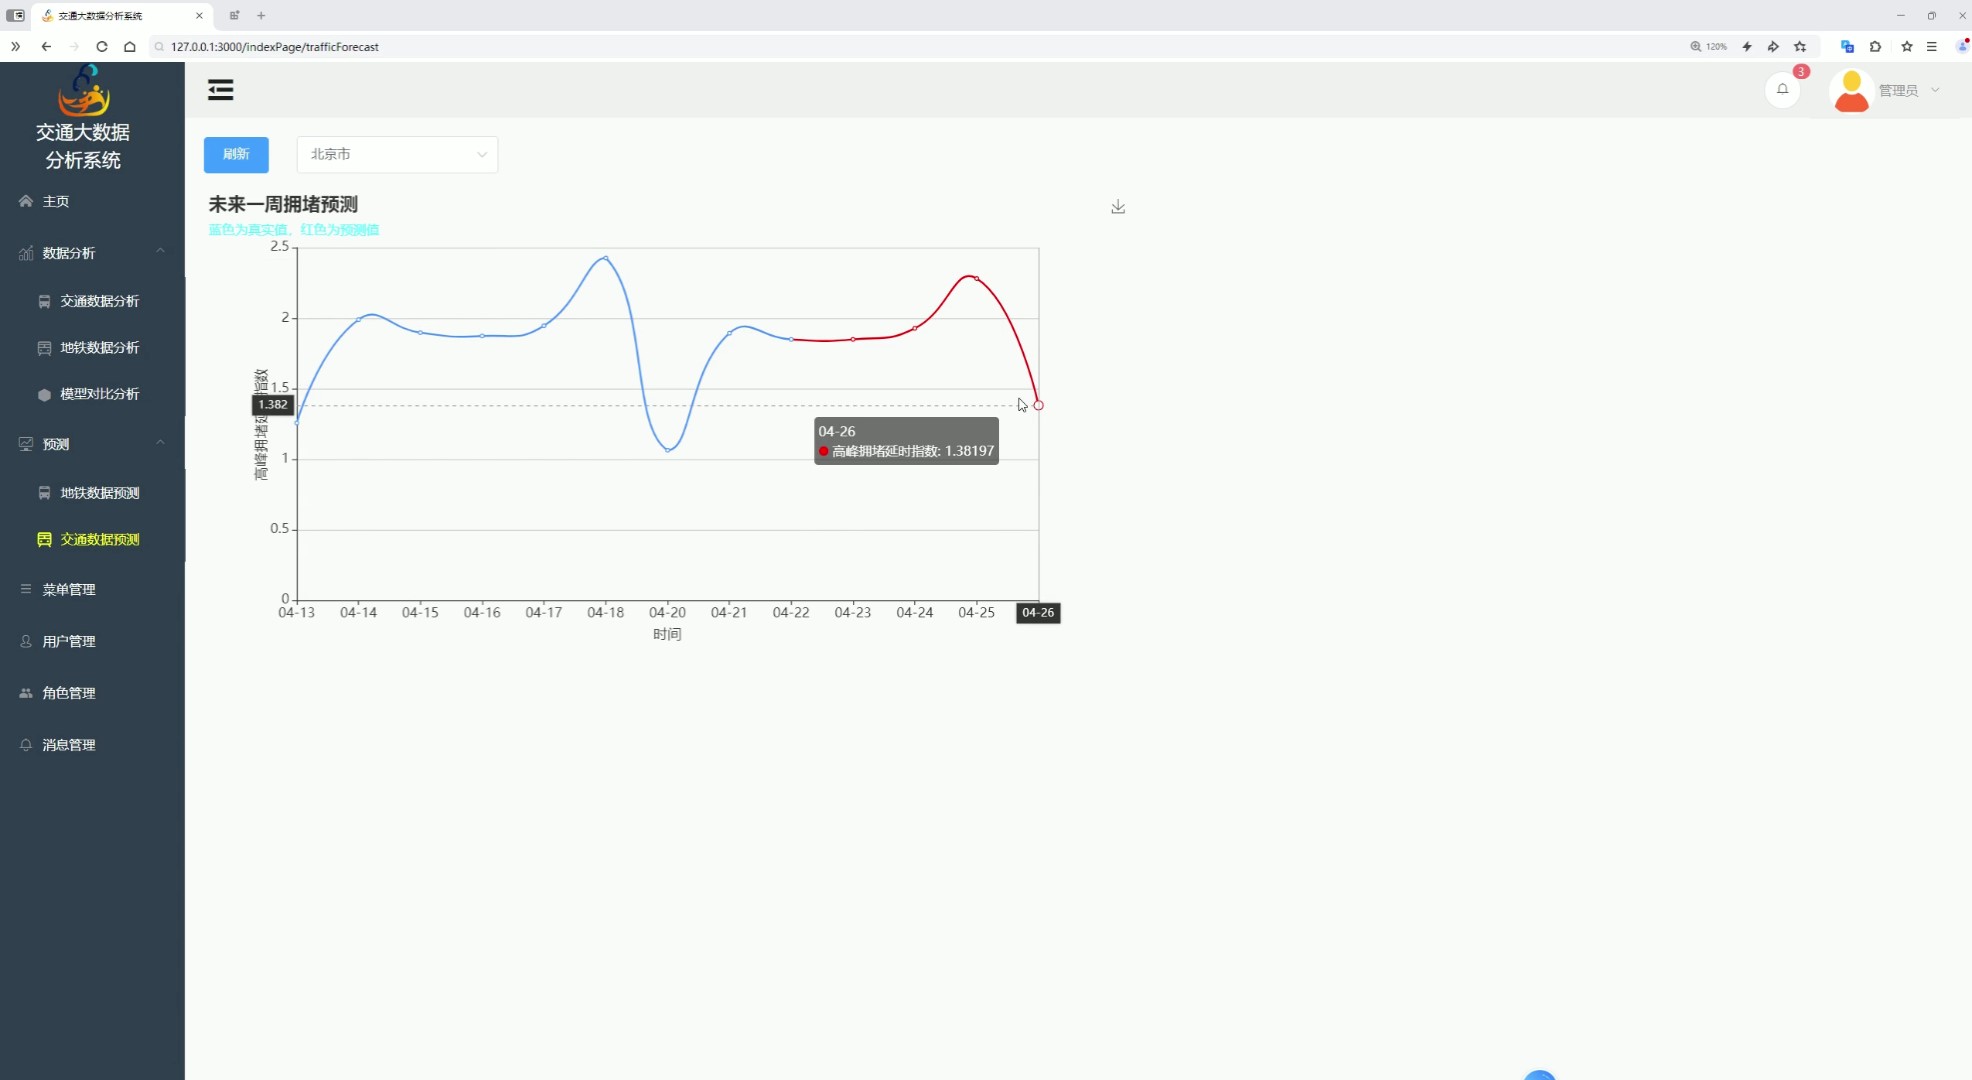Collapse the 数据分析 menu group
Screen dimensions: 1972x1080
(160, 252)
